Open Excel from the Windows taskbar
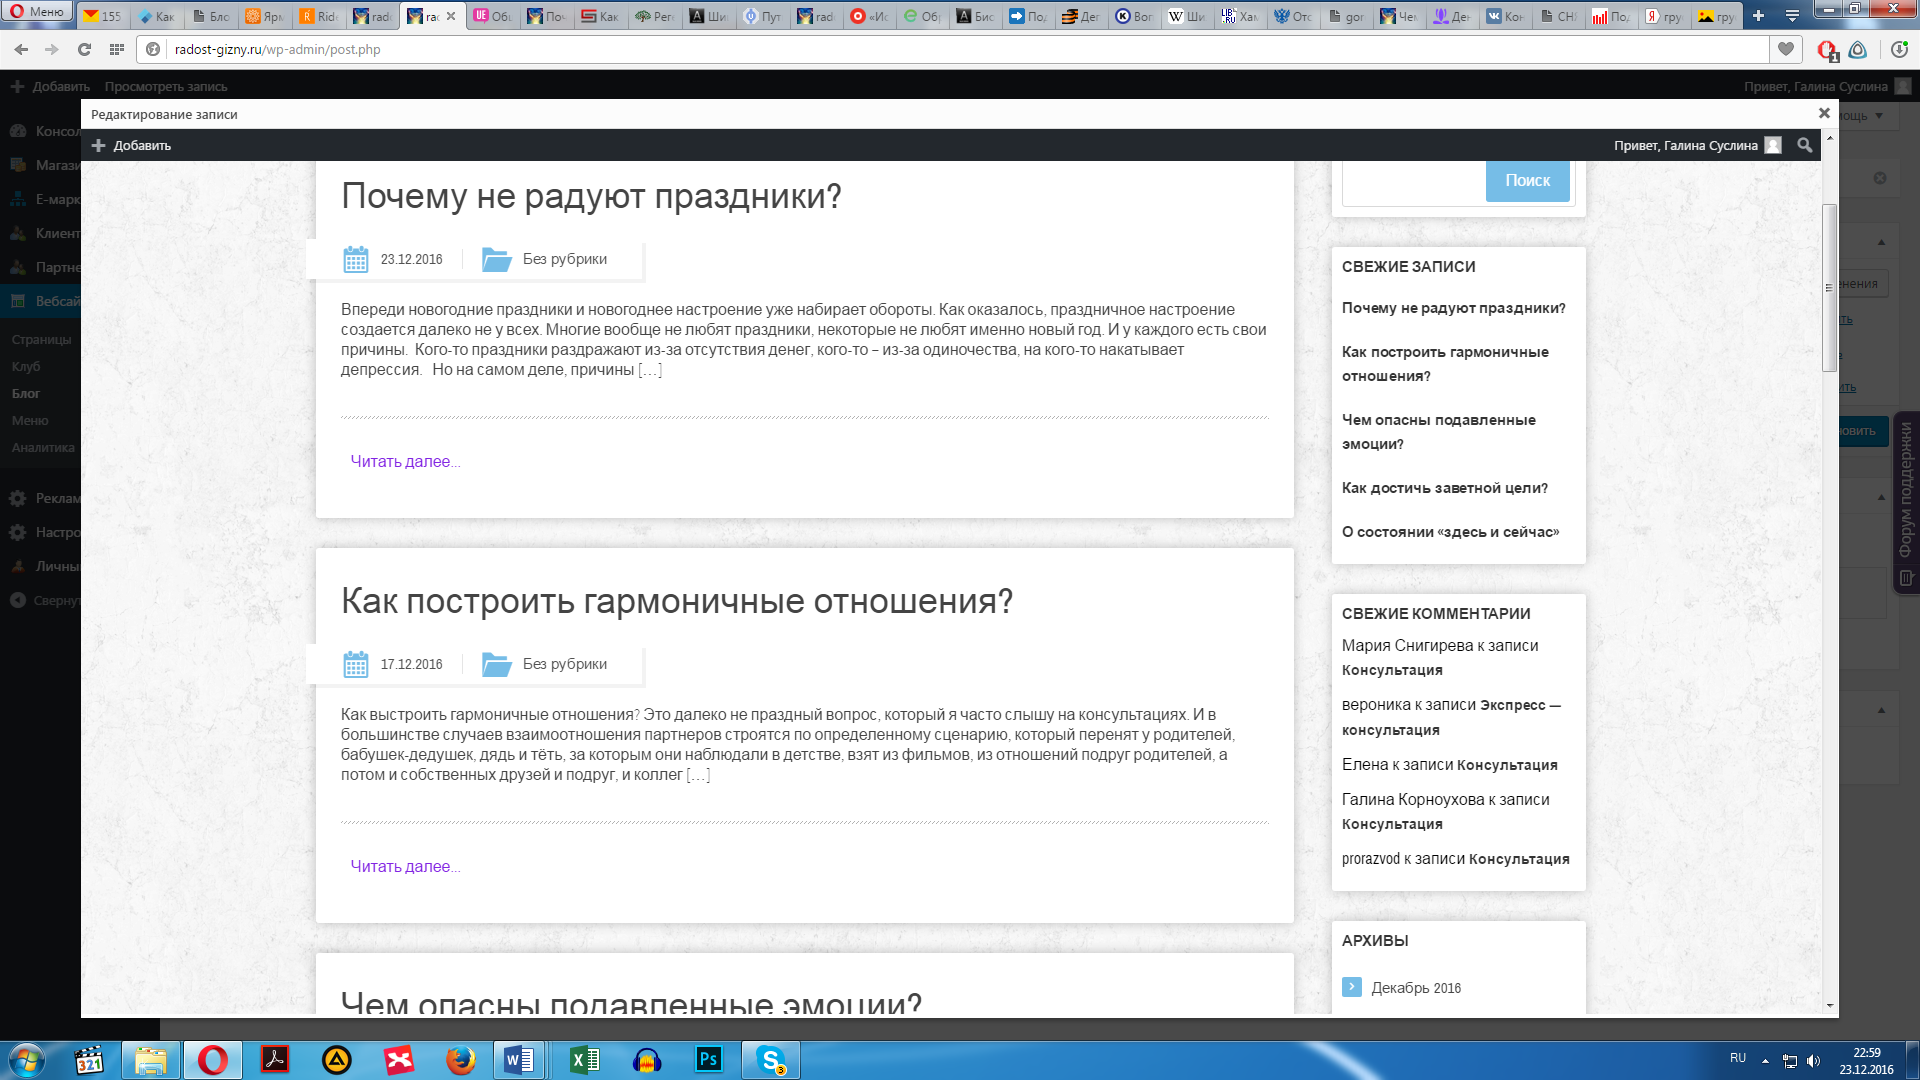1920x1080 pixels. tap(584, 1060)
